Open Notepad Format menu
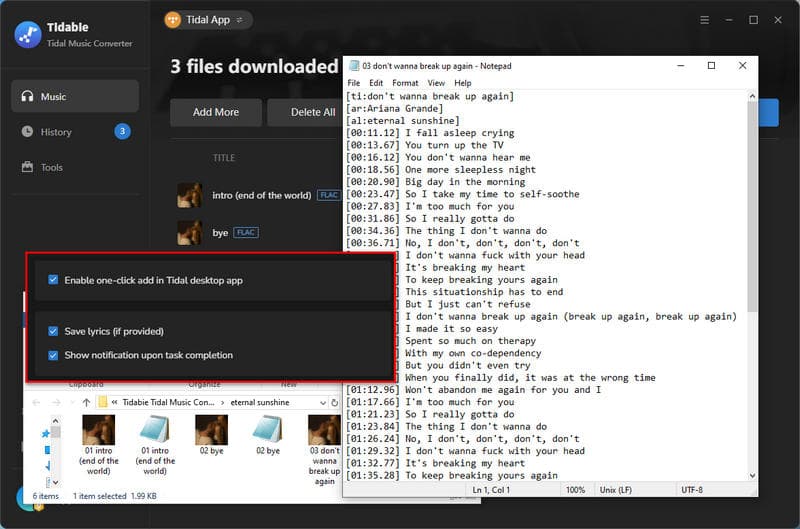 pyautogui.click(x=405, y=83)
